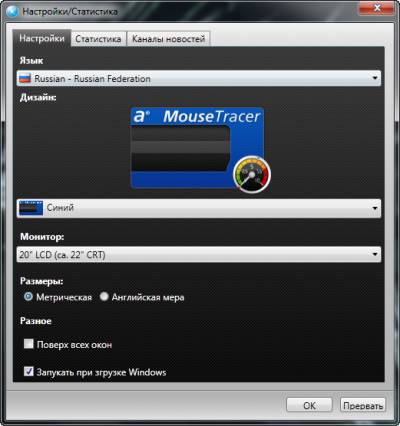Screen dimensions: 400x426
Task: Select the Настройки tab
Action: click(42, 38)
